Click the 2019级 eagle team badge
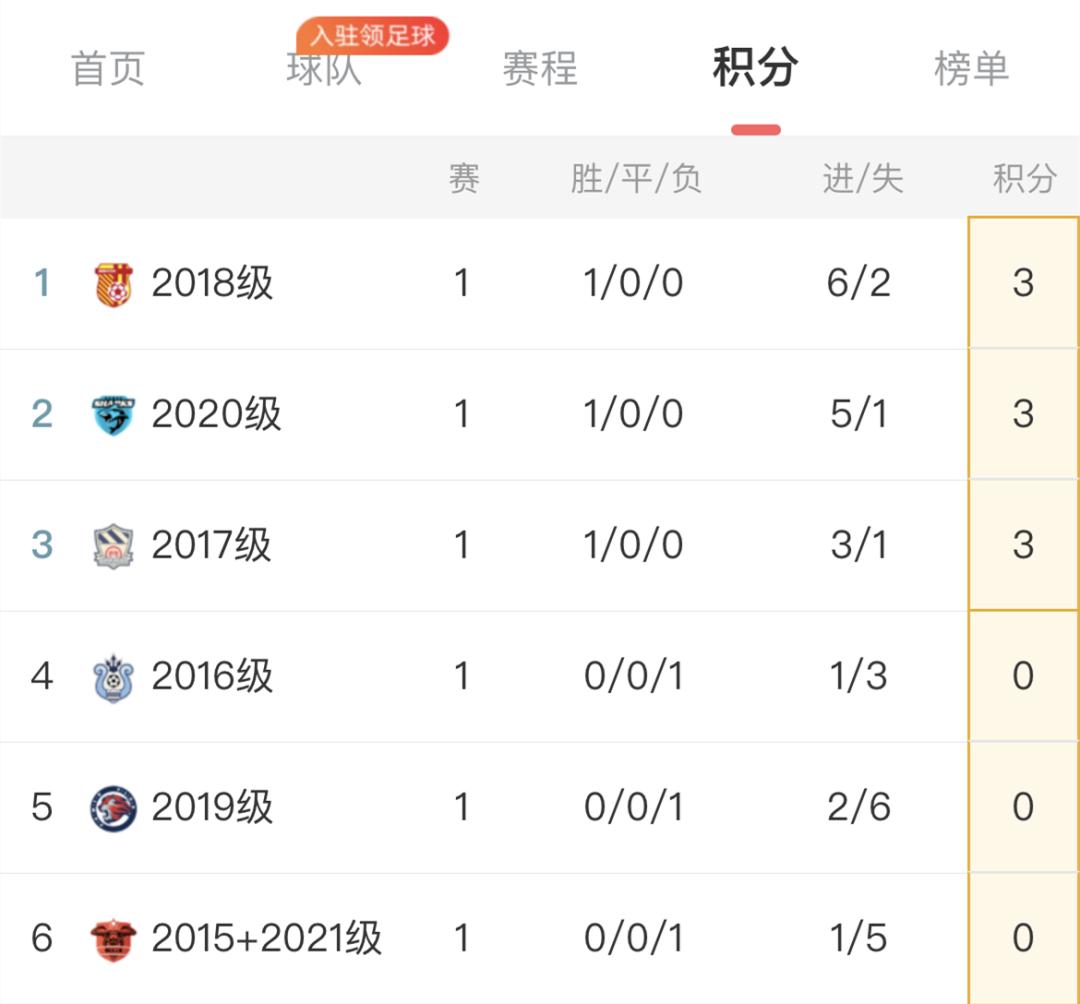Image resolution: width=1080 pixels, height=1004 pixels. [x=113, y=807]
